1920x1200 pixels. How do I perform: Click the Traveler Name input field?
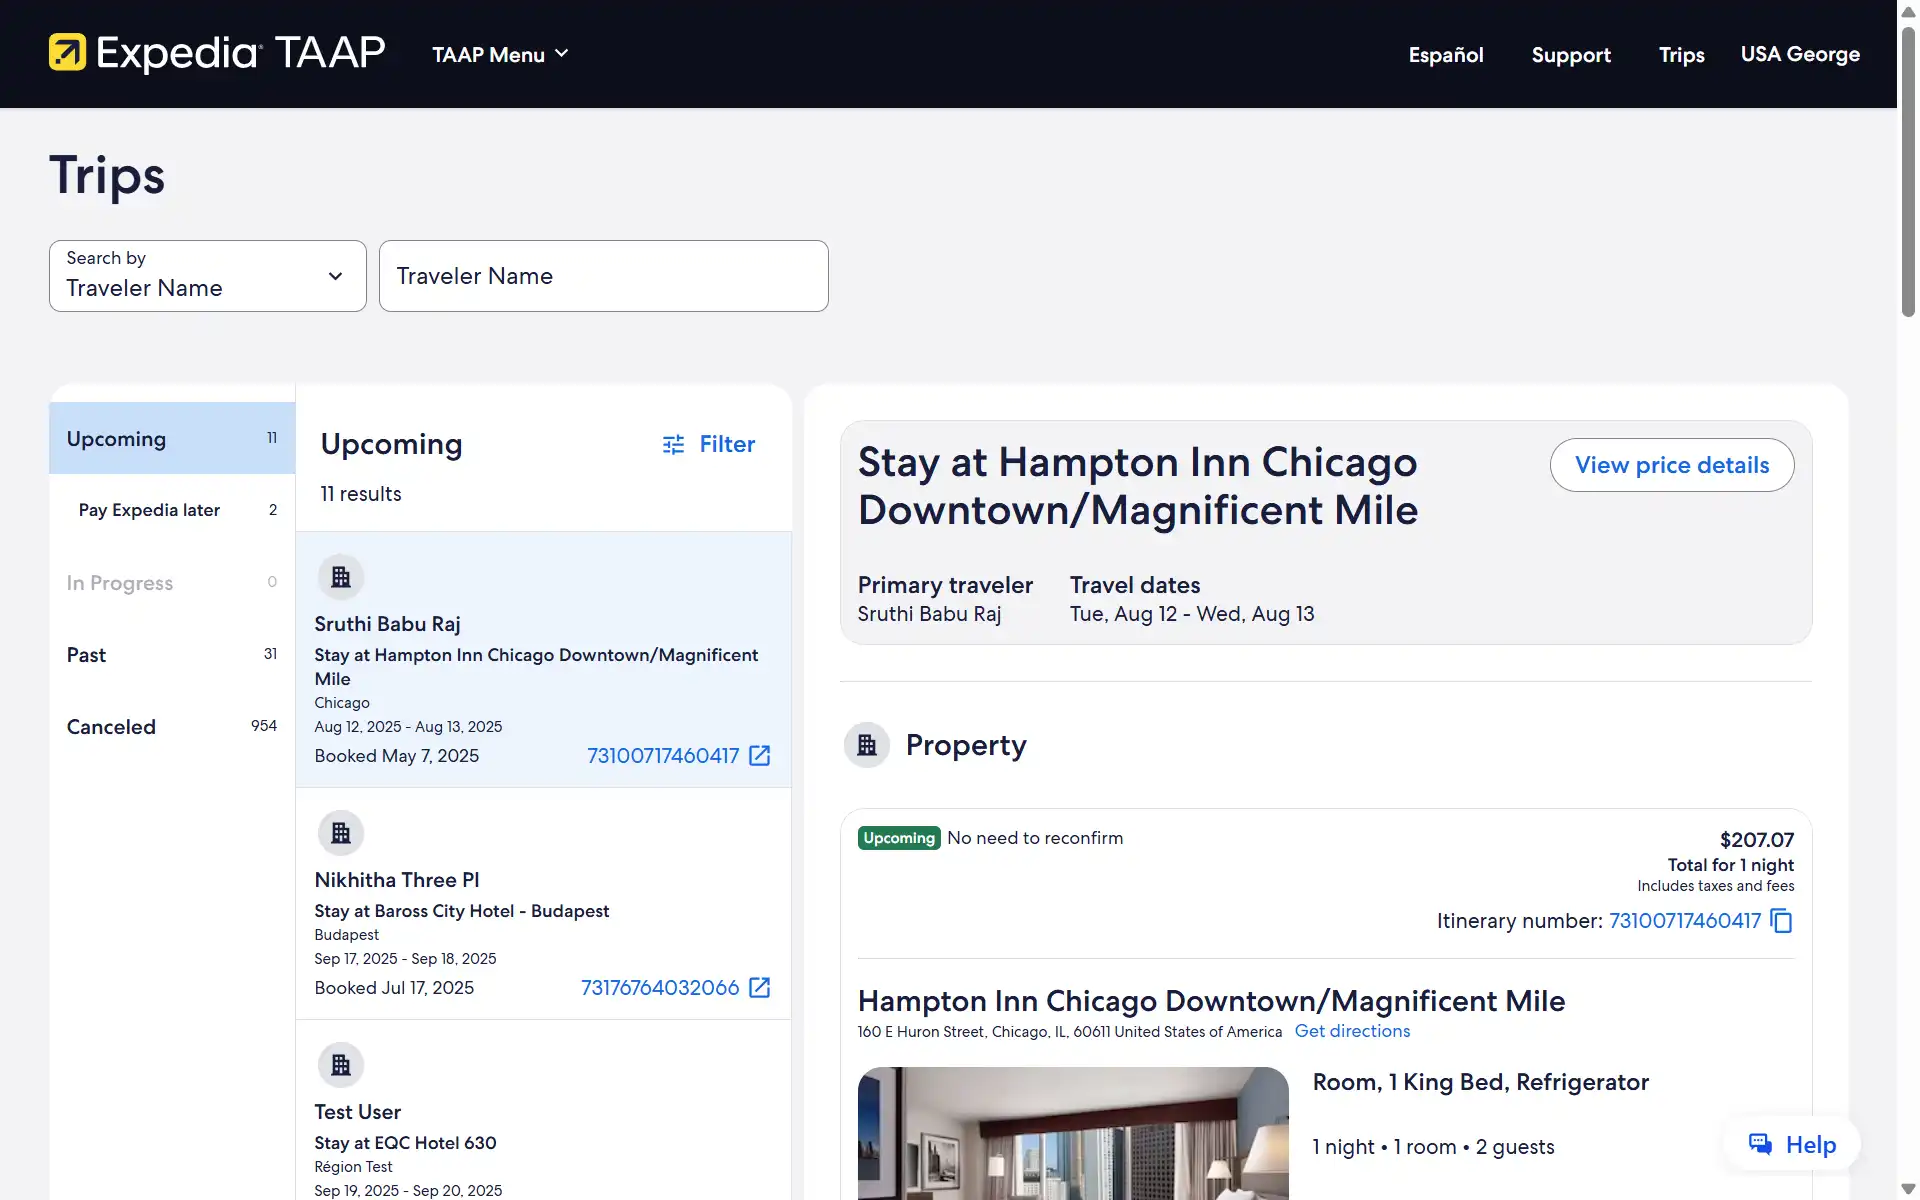604,275
